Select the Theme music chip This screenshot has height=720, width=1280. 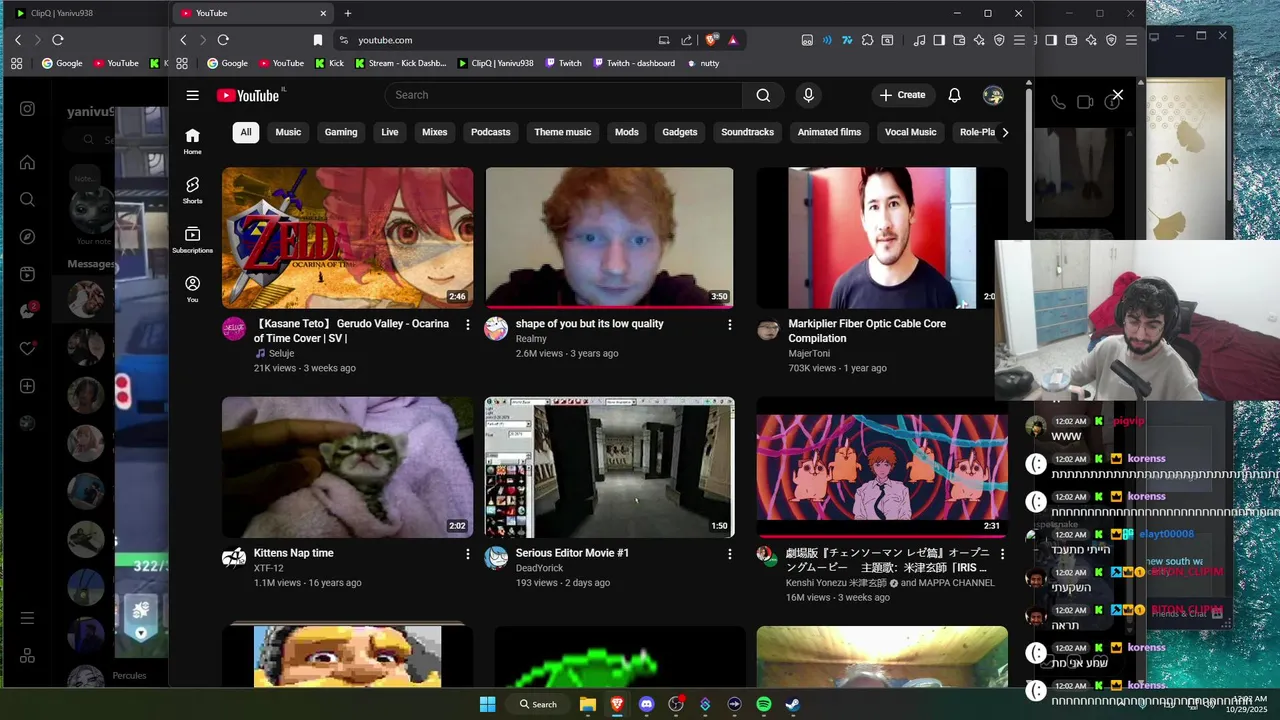click(563, 132)
